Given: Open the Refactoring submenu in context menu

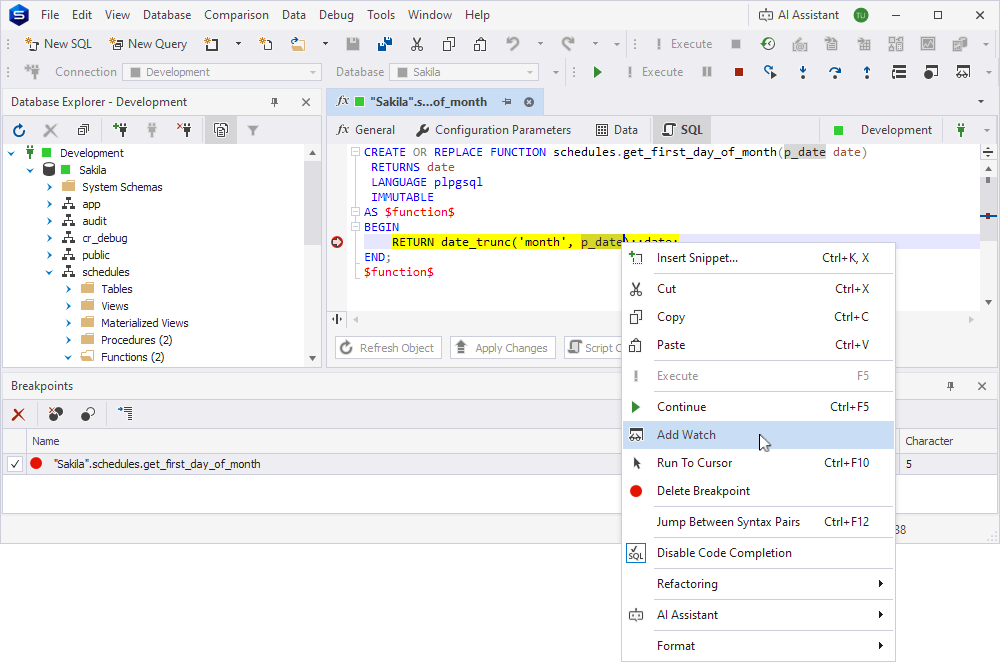Looking at the screenshot, I should [x=758, y=584].
